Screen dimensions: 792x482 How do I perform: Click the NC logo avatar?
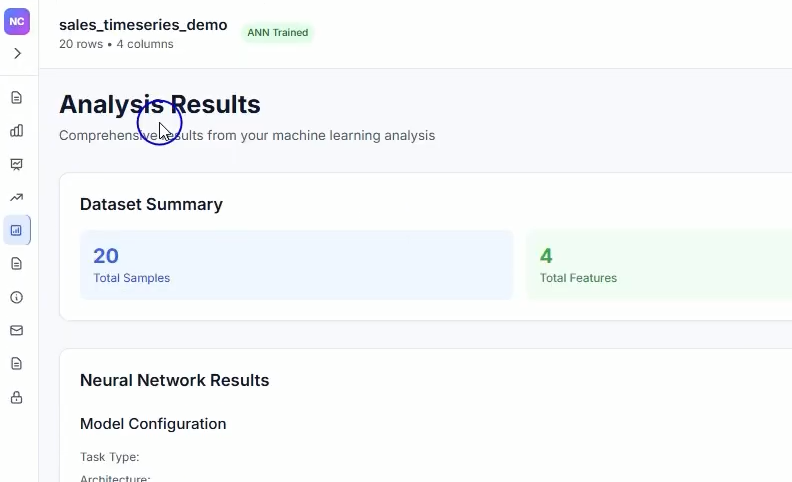pos(17,21)
